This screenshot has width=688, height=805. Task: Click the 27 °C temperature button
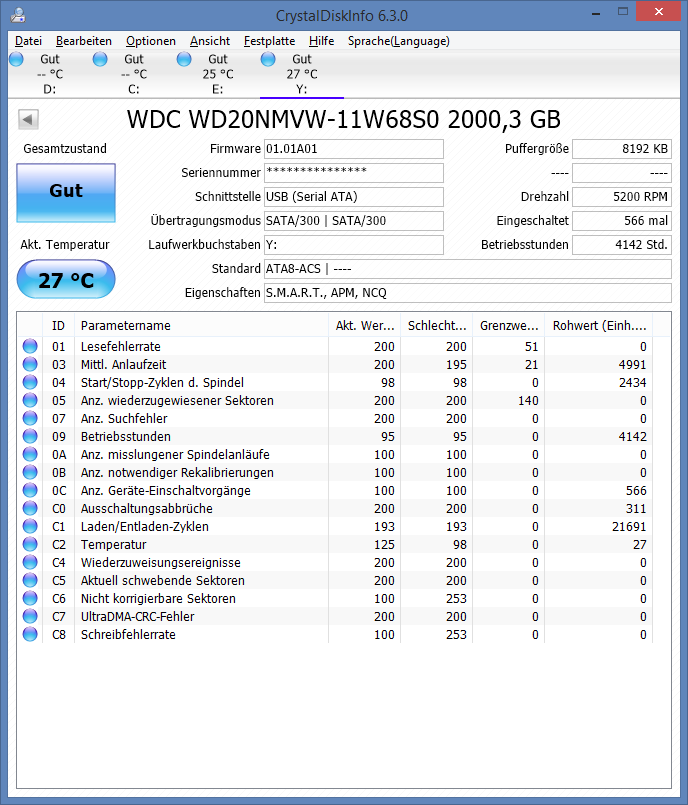pos(66,279)
